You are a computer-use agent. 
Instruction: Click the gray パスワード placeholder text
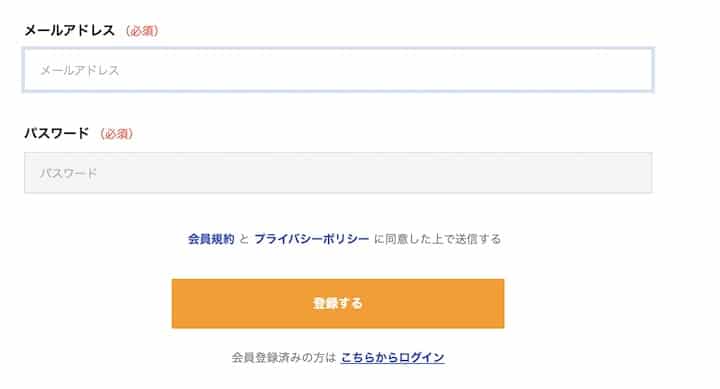click(x=68, y=173)
